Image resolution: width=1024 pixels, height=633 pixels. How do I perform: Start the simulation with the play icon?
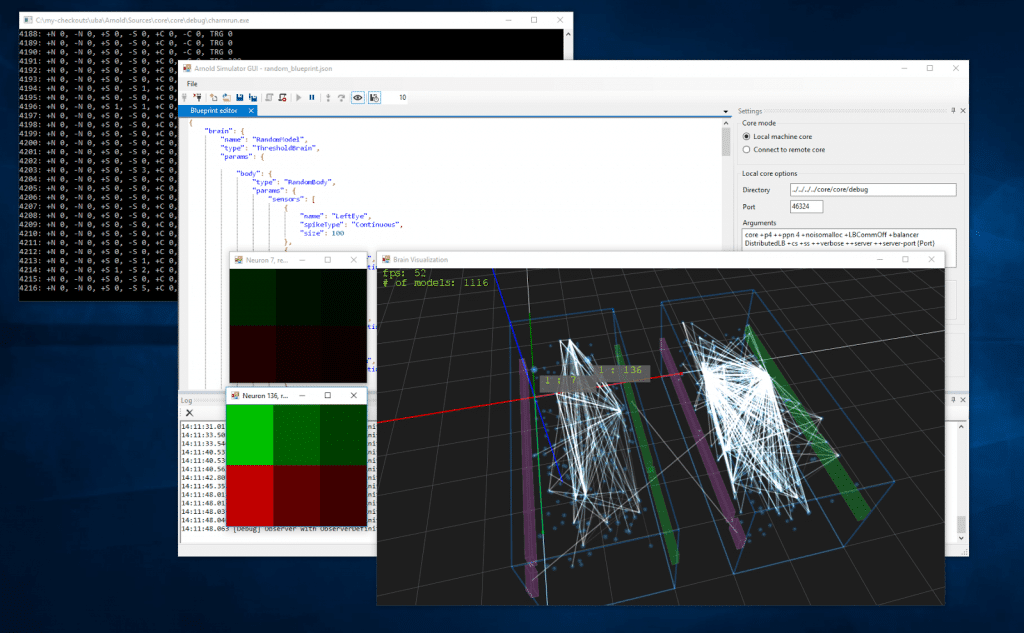click(298, 97)
